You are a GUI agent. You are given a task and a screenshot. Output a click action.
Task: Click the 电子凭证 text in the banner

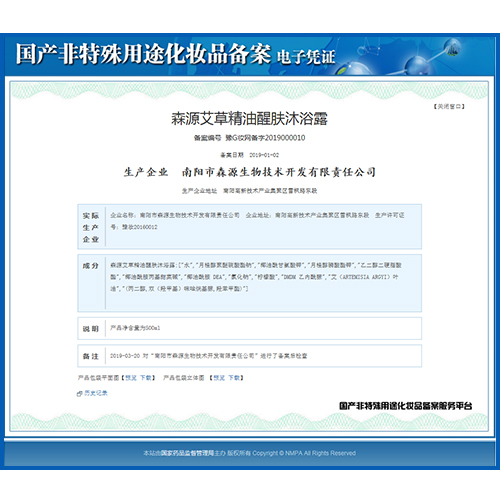pyautogui.click(x=306, y=57)
